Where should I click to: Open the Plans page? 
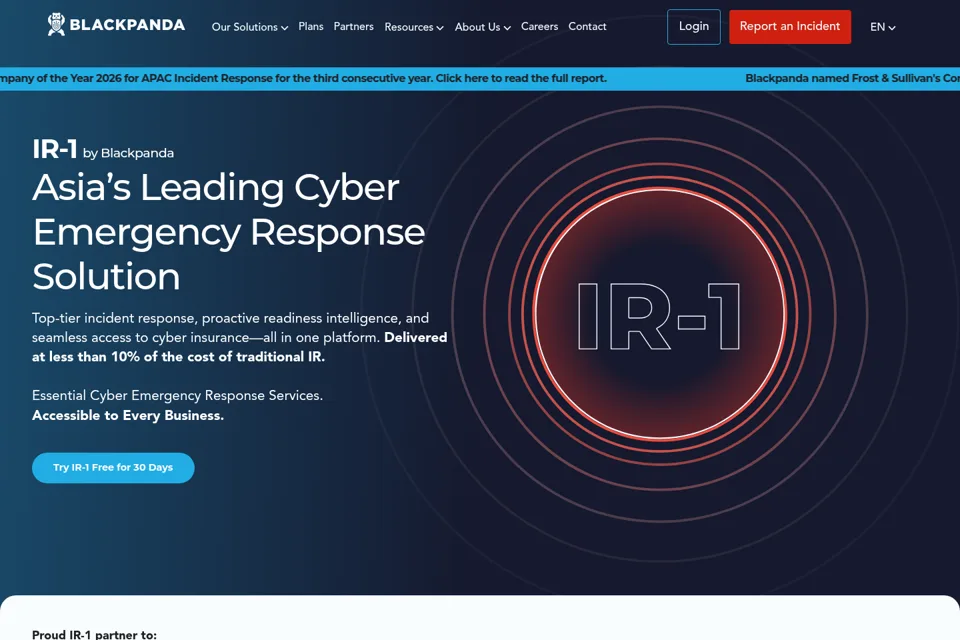311,26
